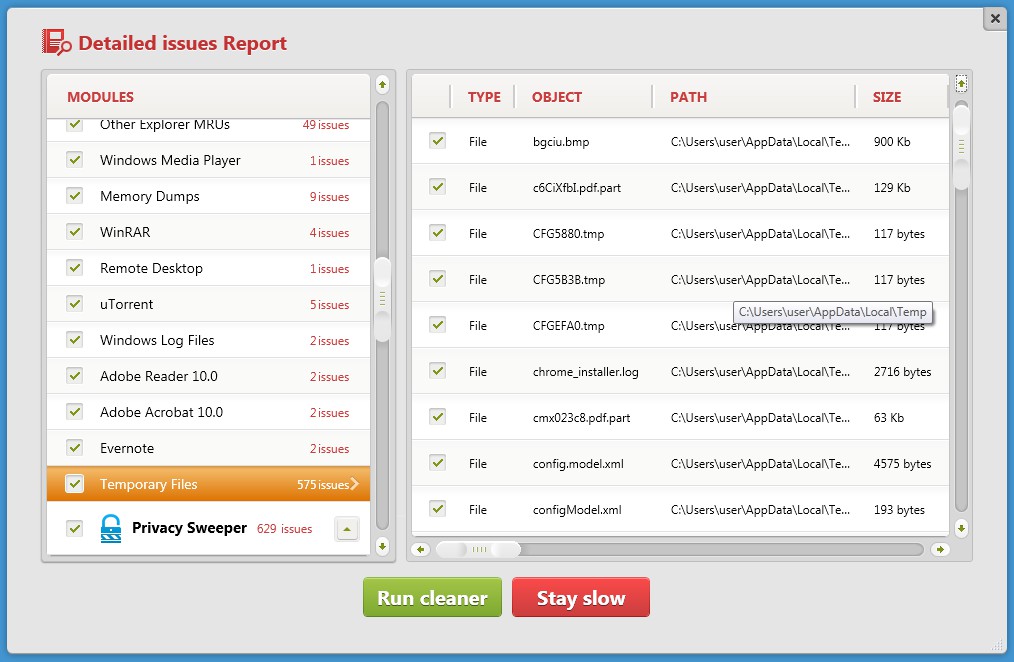
Task: Click the 629 issues count label
Action: click(x=285, y=529)
